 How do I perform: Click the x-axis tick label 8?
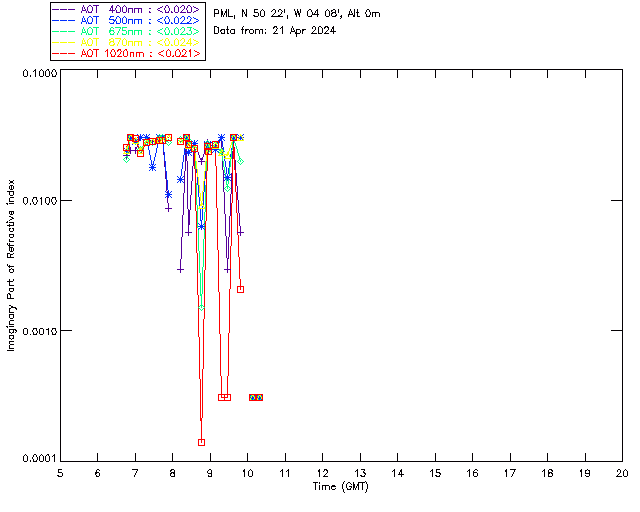tap(172, 473)
